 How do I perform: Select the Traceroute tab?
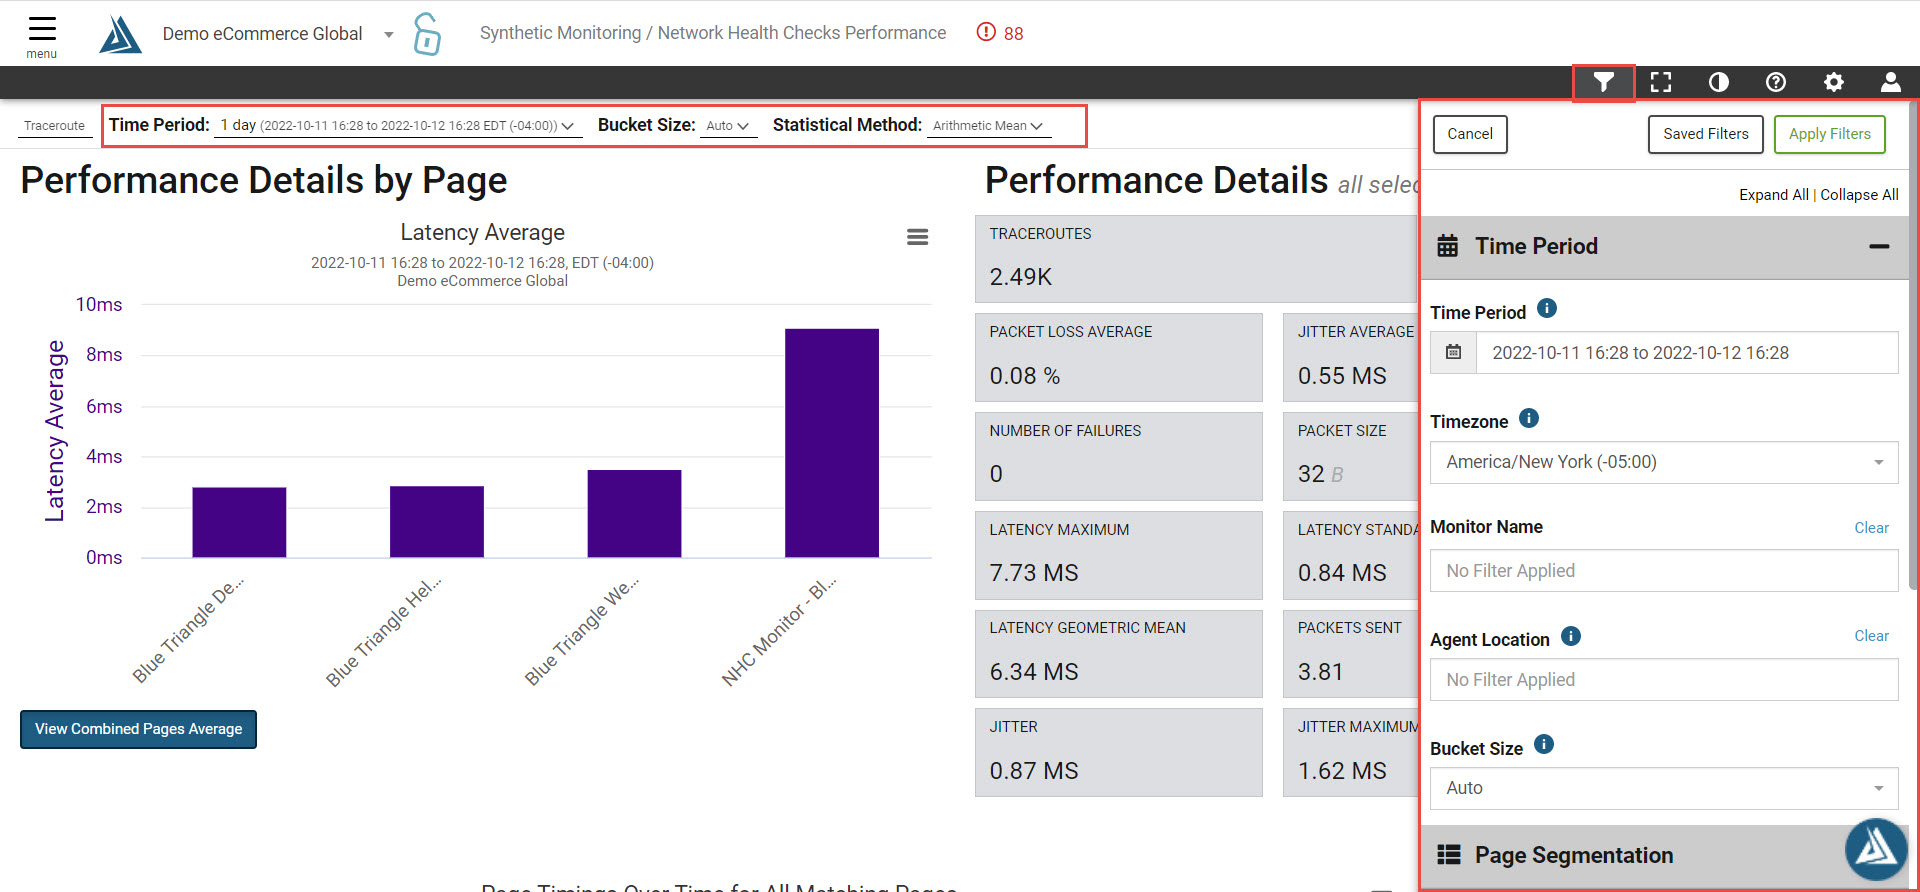(54, 126)
